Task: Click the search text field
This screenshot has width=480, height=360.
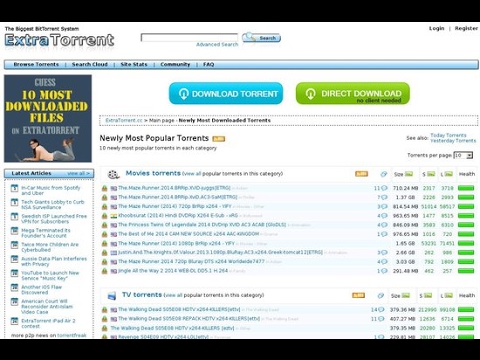Action: (x=189, y=37)
